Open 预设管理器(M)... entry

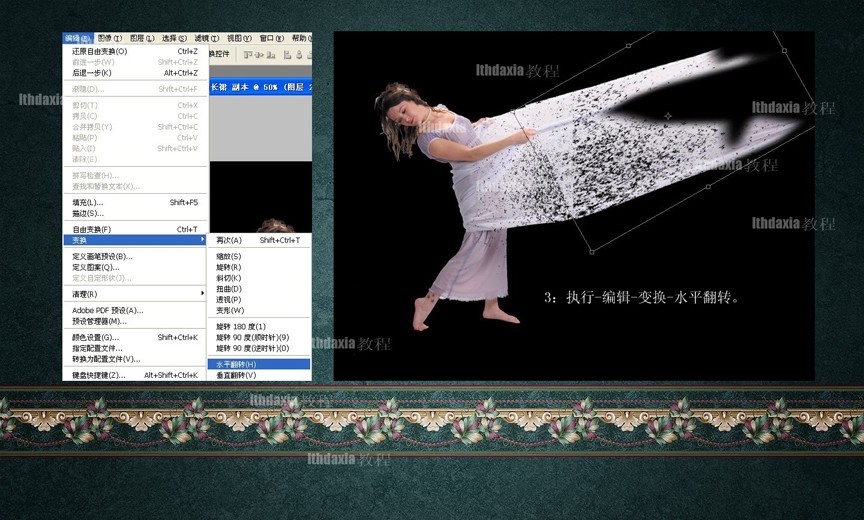coord(135,321)
